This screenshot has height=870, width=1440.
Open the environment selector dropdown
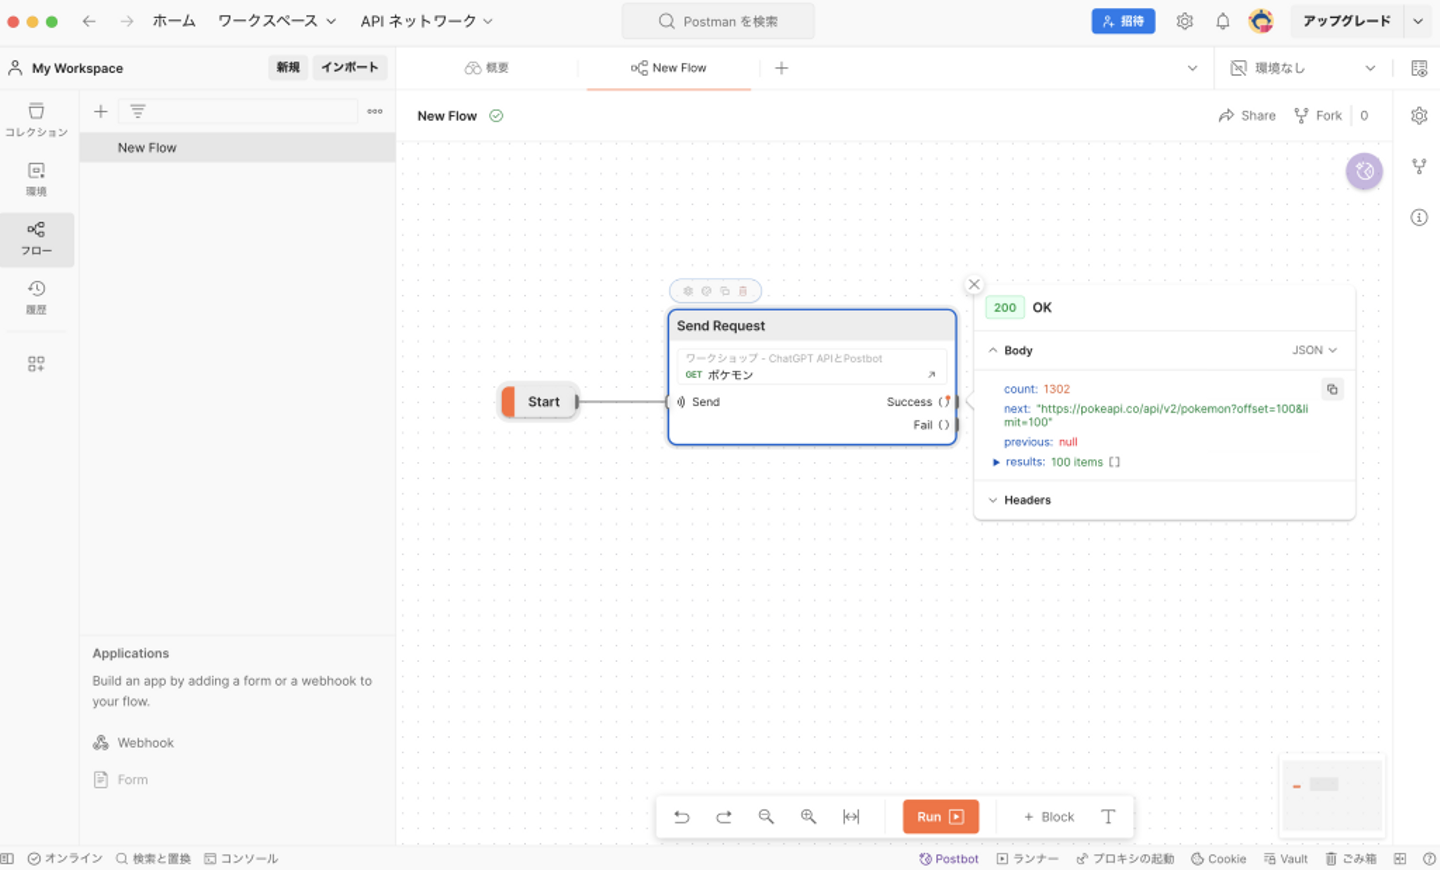pyautogui.click(x=1303, y=68)
